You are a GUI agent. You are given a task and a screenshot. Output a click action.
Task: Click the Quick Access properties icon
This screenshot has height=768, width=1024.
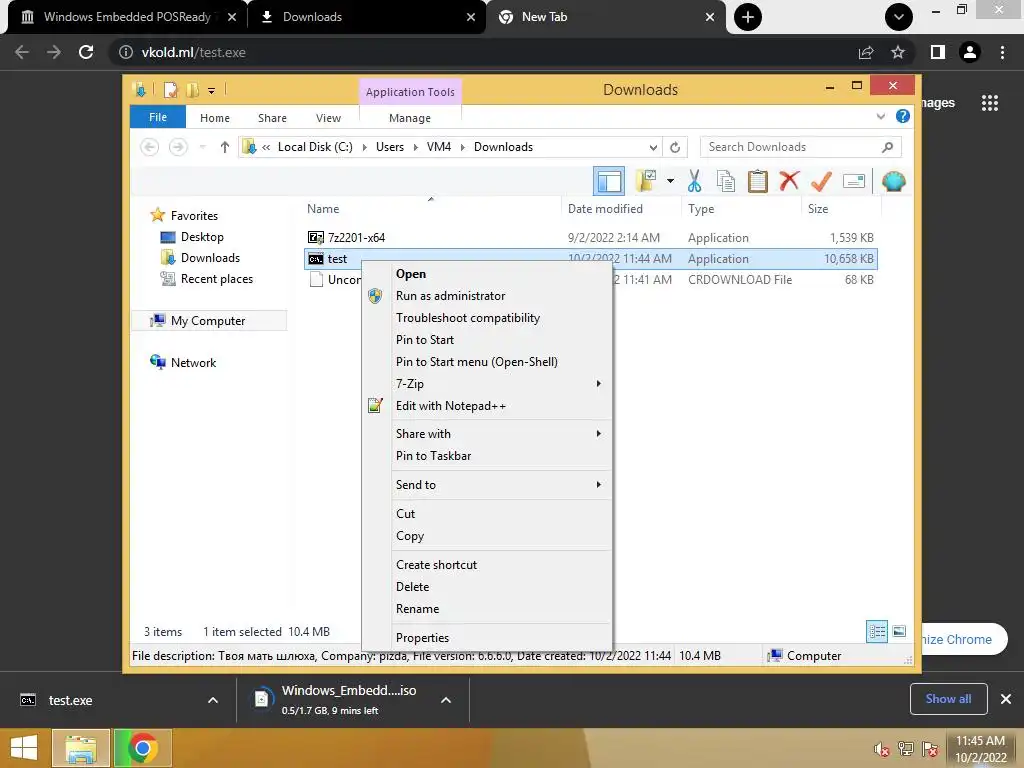click(x=170, y=90)
